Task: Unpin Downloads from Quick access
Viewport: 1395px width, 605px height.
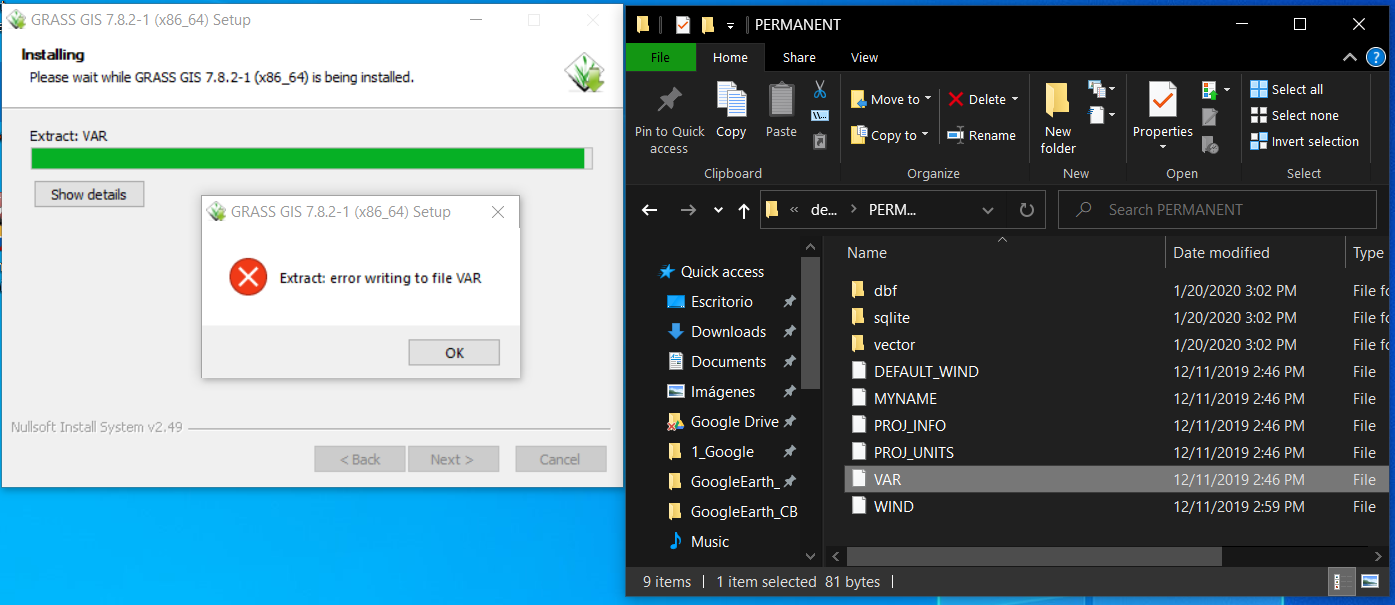Action: pyautogui.click(x=789, y=332)
